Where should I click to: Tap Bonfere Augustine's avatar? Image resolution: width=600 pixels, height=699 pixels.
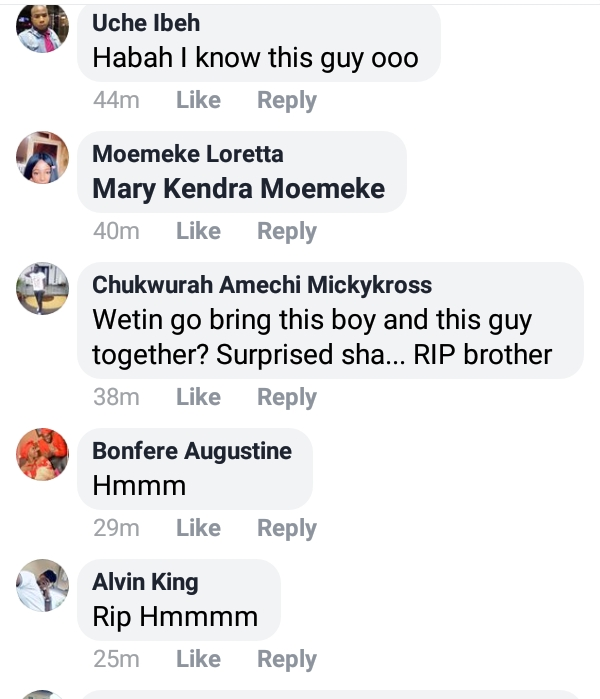(43, 455)
